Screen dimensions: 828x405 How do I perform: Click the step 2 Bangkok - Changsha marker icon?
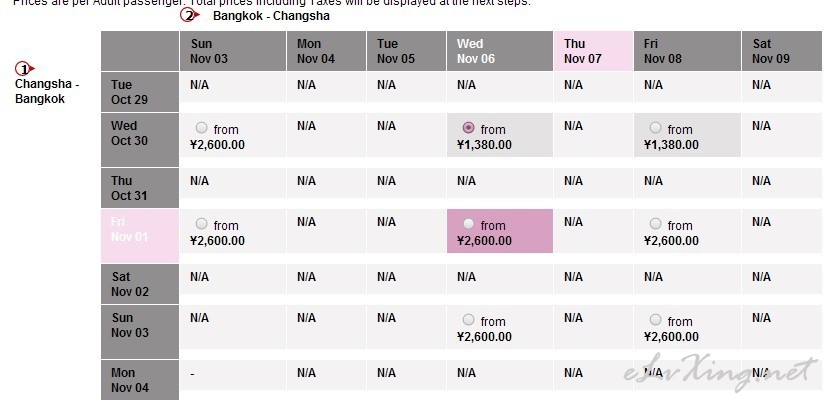tap(190, 15)
